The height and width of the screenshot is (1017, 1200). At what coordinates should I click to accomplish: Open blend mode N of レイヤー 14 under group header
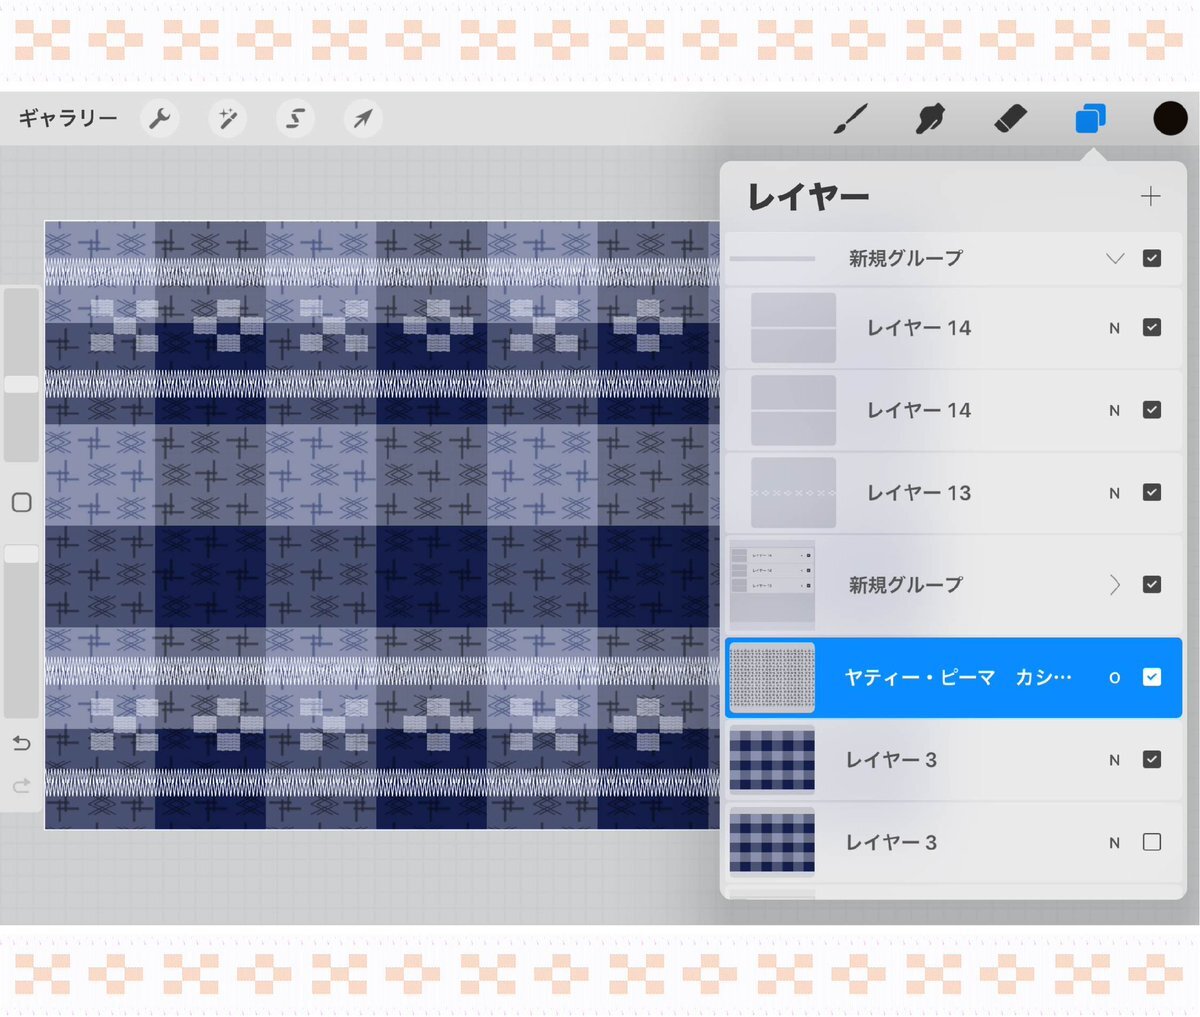coord(1115,328)
